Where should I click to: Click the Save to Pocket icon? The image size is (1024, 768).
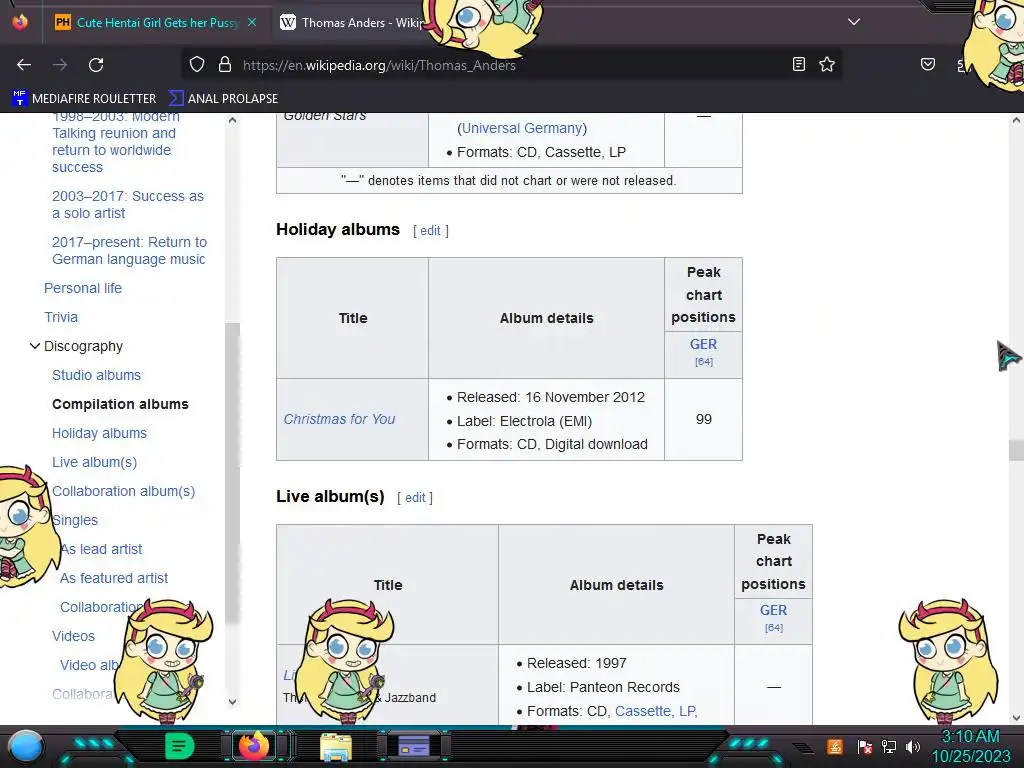coord(927,64)
